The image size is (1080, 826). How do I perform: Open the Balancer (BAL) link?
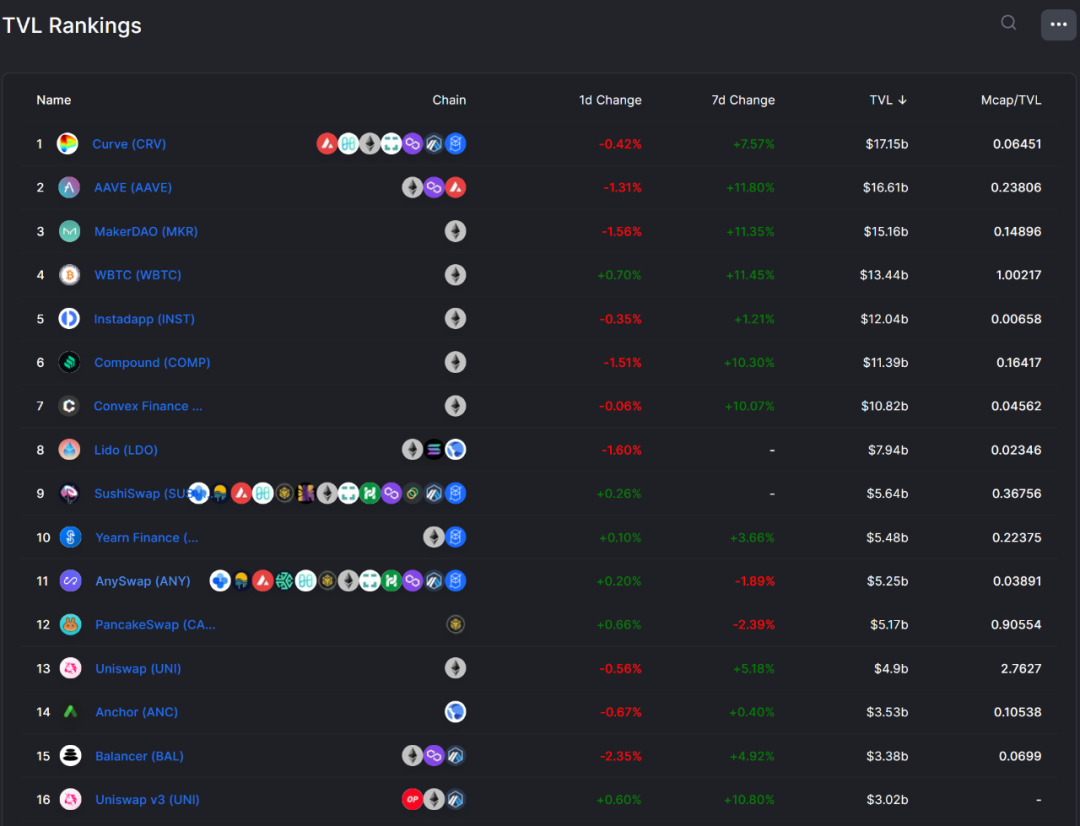pyautogui.click(x=139, y=756)
